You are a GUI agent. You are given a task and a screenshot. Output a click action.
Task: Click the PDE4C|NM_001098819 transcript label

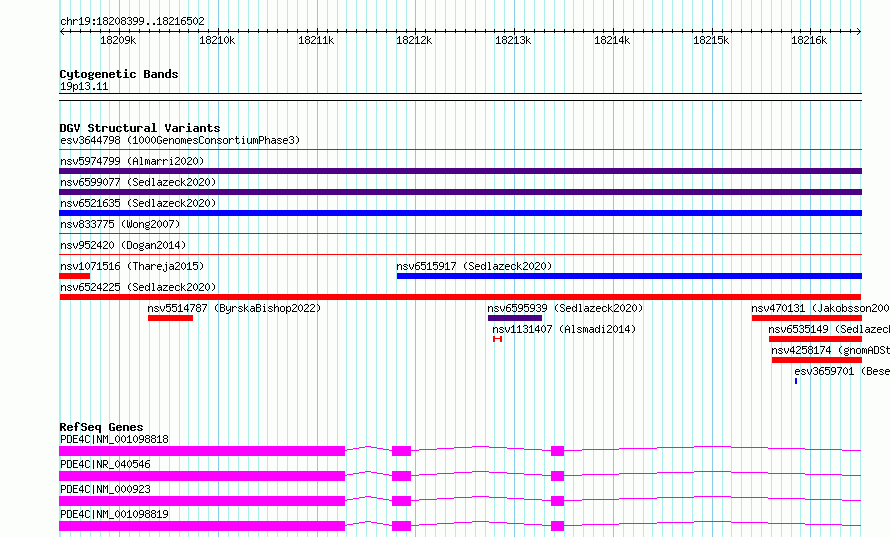click(x=114, y=514)
